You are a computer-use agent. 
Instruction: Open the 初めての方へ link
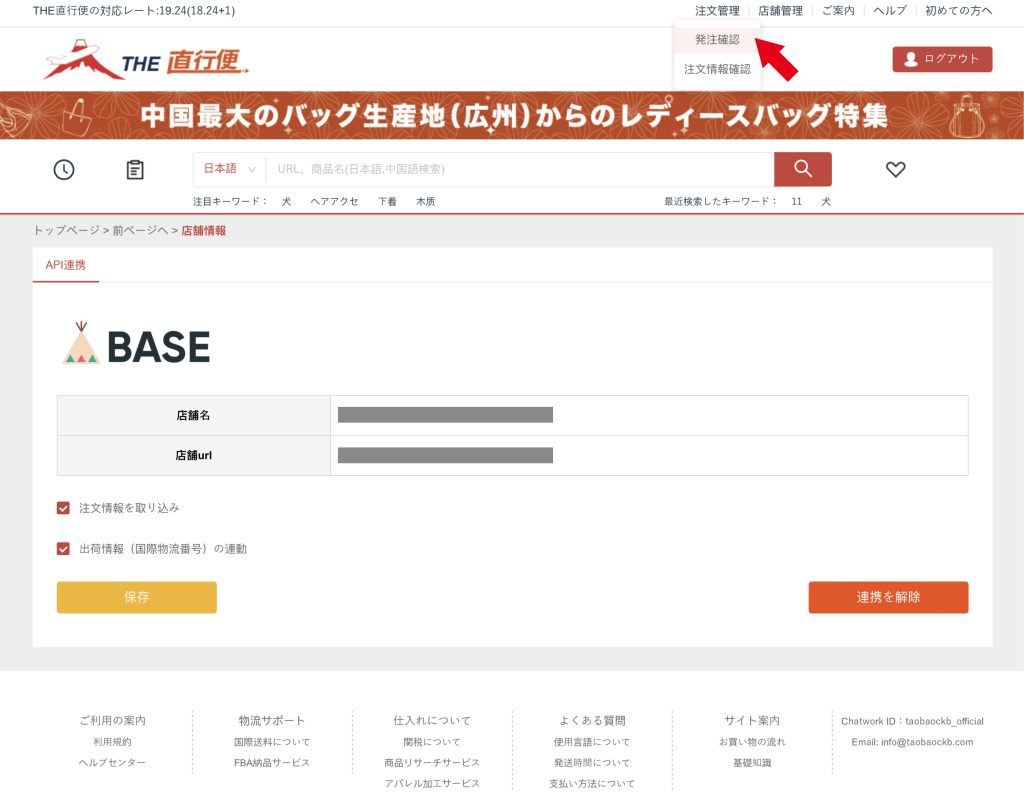[958, 10]
